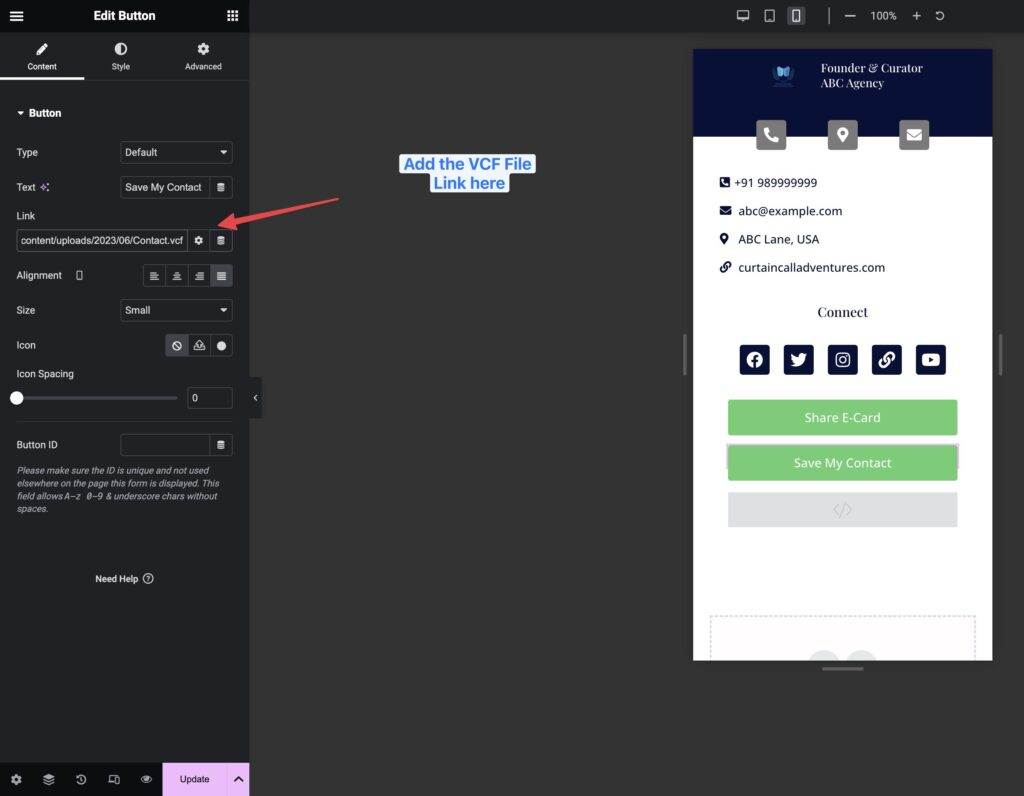Switch to desktop preview mode
The image size is (1024, 796).
click(743, 16)
